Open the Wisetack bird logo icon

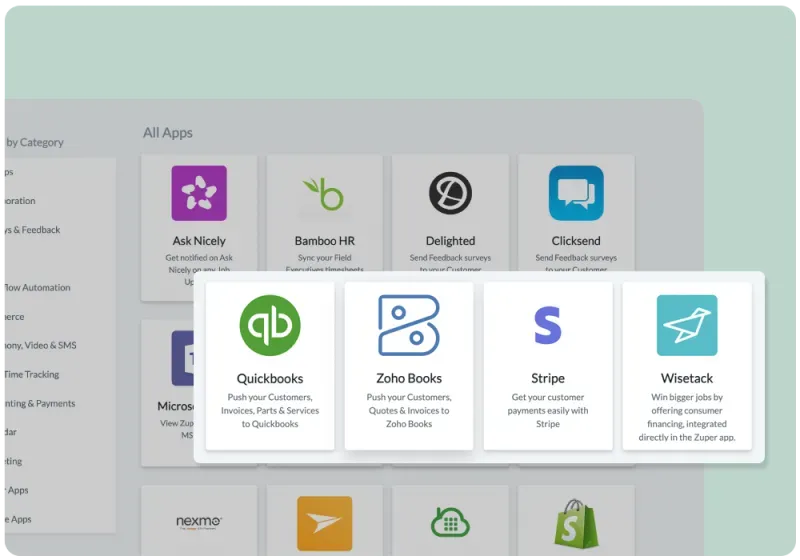(x=686, y=325)
